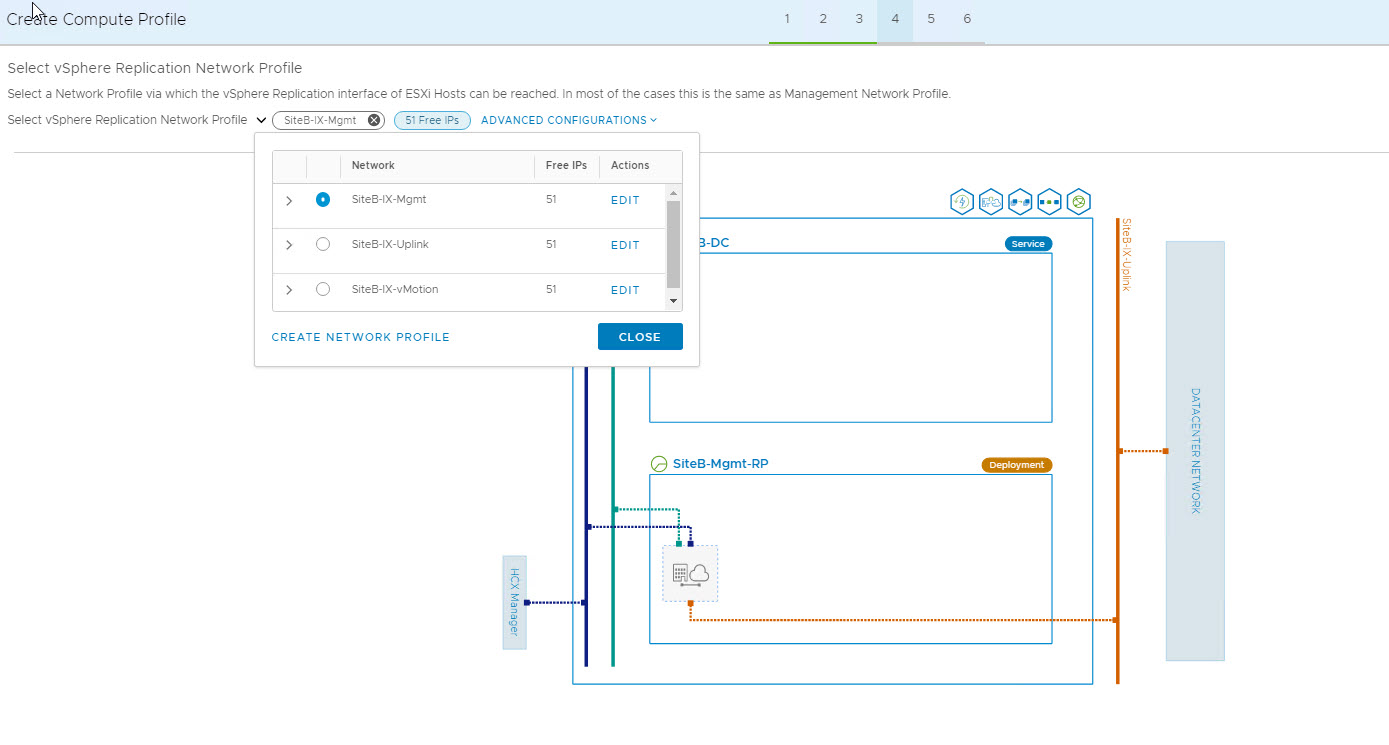Click the green globe WAN optimization hexagon icon
The width and height of the screenshot is (1389, 745).
1078,202
